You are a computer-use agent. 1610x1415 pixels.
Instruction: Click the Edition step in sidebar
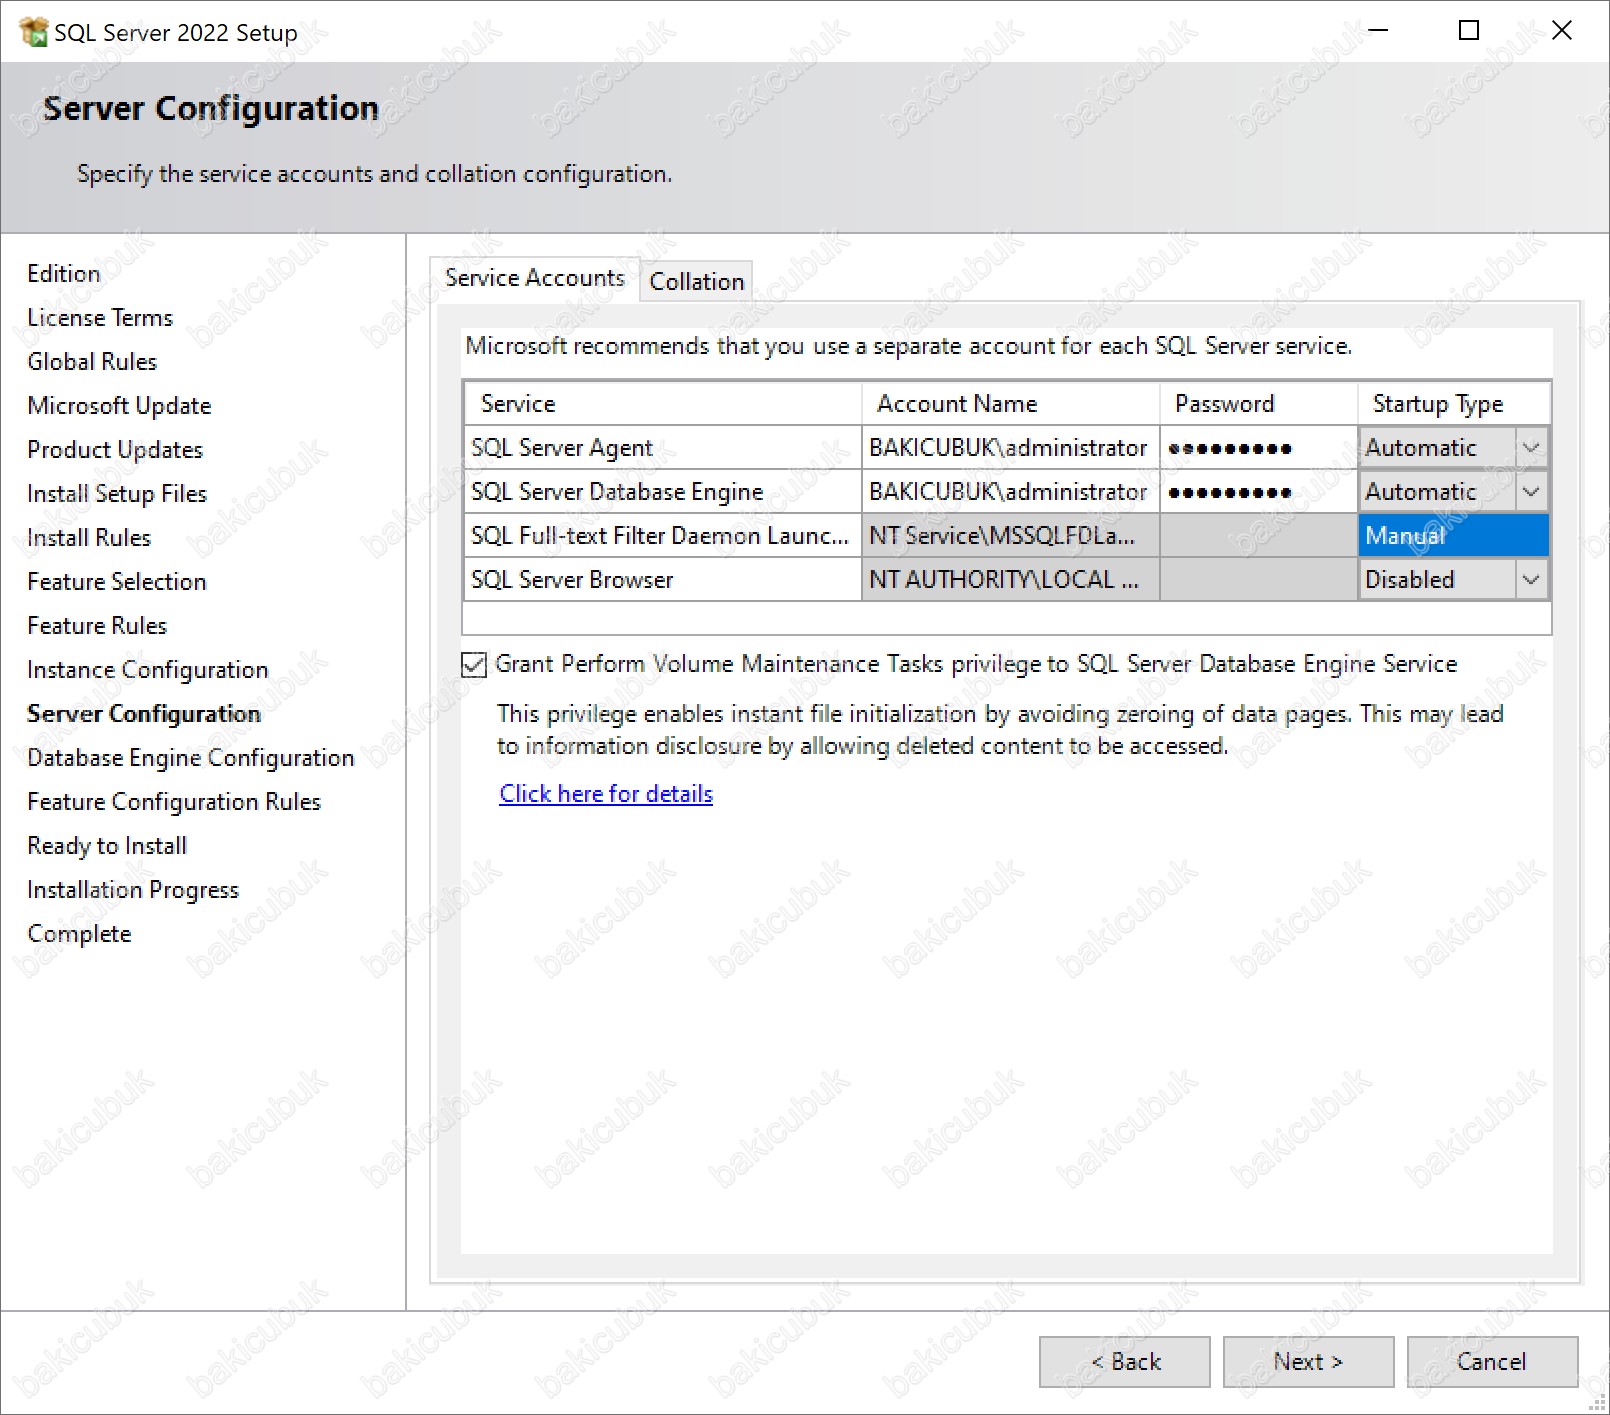(x=64, y=274)
